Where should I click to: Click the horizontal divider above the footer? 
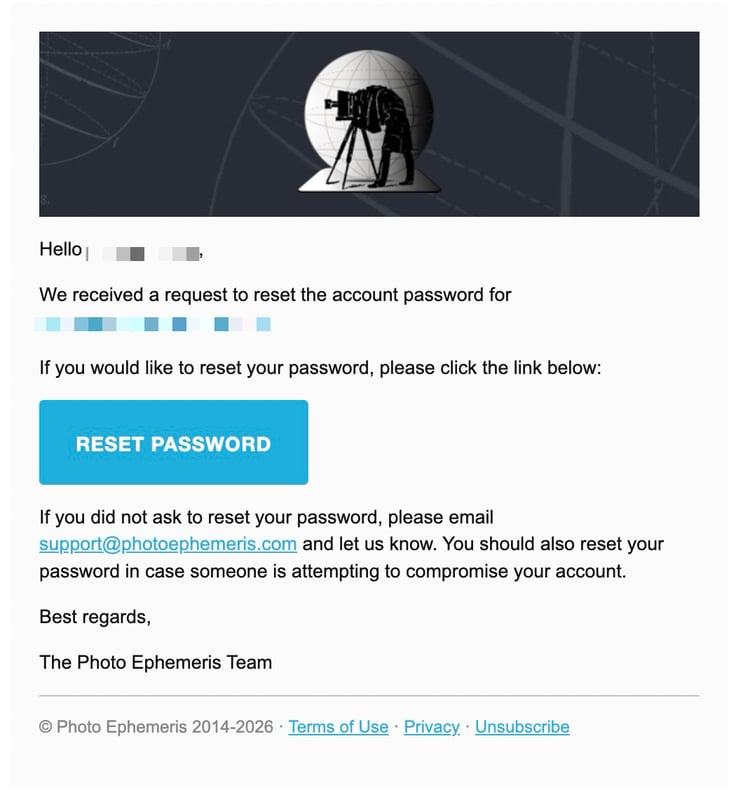coord(369,695)
